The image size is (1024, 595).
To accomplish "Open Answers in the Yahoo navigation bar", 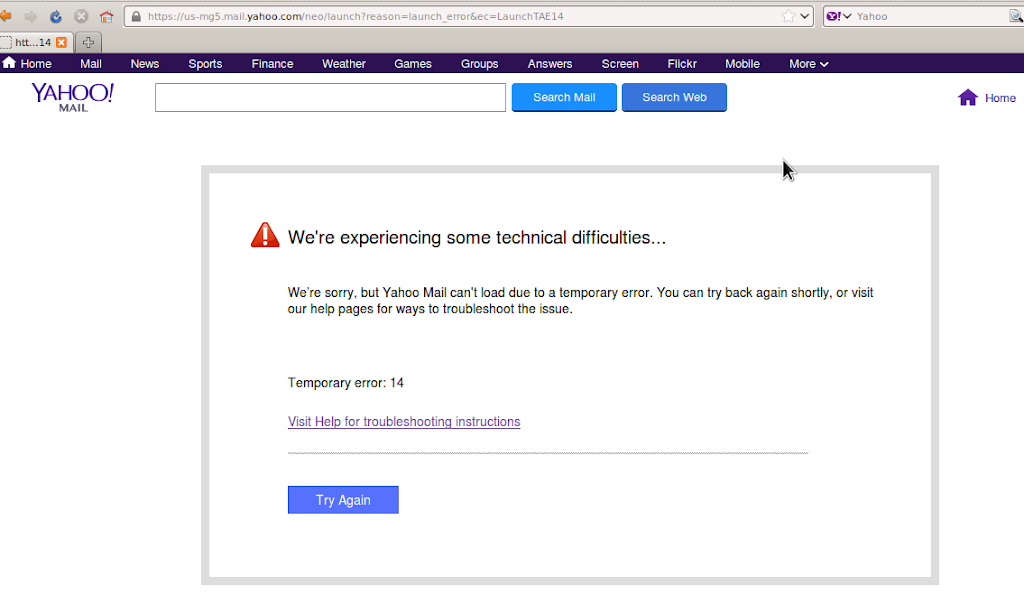I will tap(550, 63).
